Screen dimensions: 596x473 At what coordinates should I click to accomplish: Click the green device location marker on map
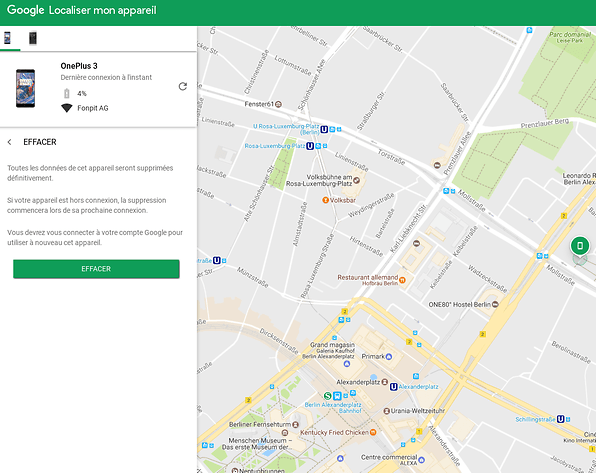tap(580, 246)
